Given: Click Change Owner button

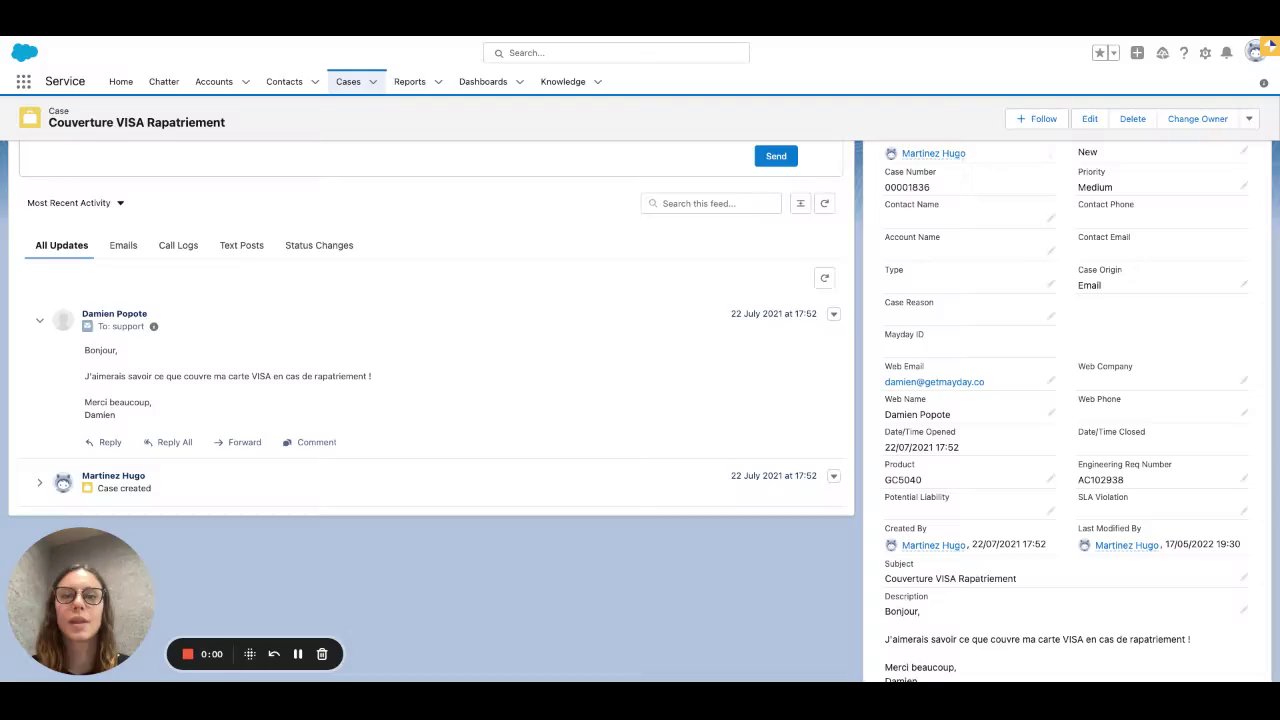Looking at the screenshot, I should (x=1198, y=119).
